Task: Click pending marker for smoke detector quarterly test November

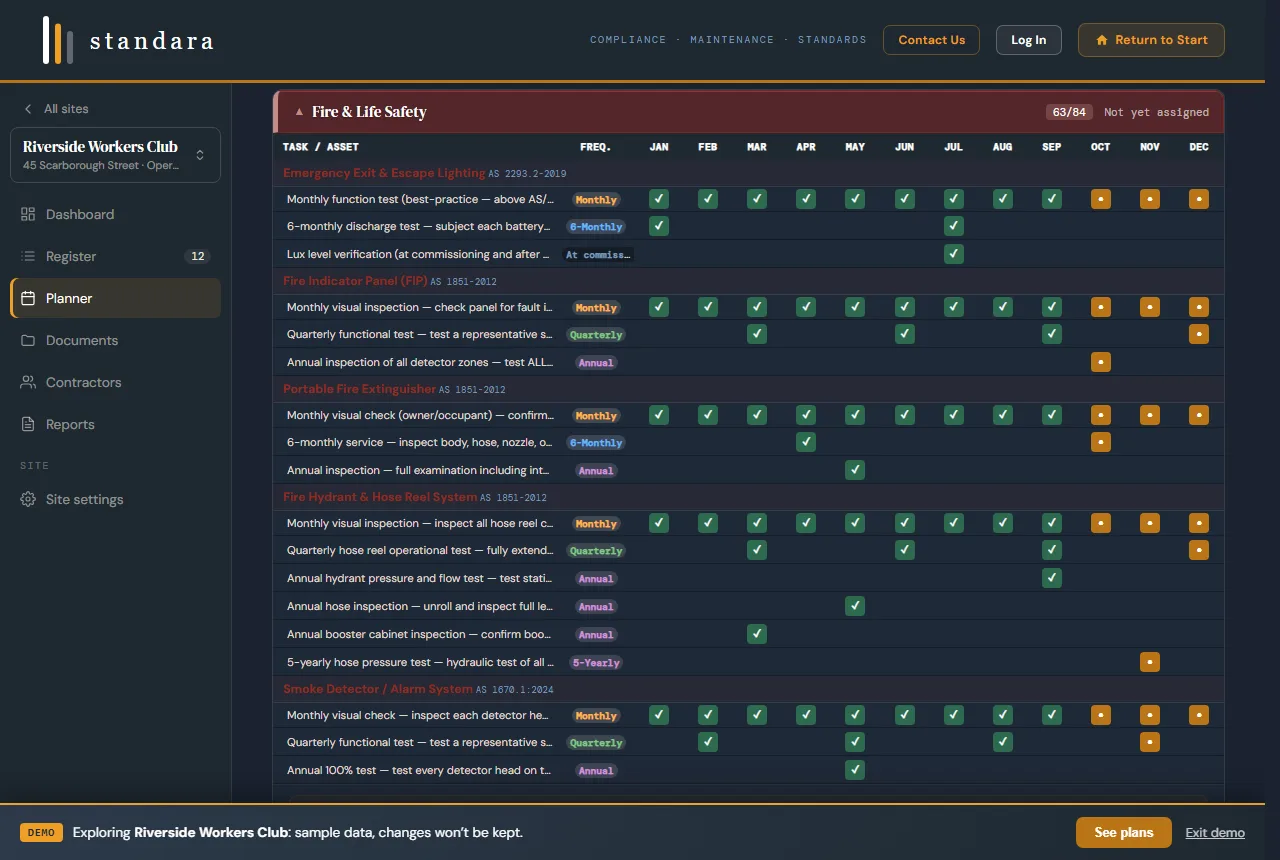Action: coord(1150,742)
